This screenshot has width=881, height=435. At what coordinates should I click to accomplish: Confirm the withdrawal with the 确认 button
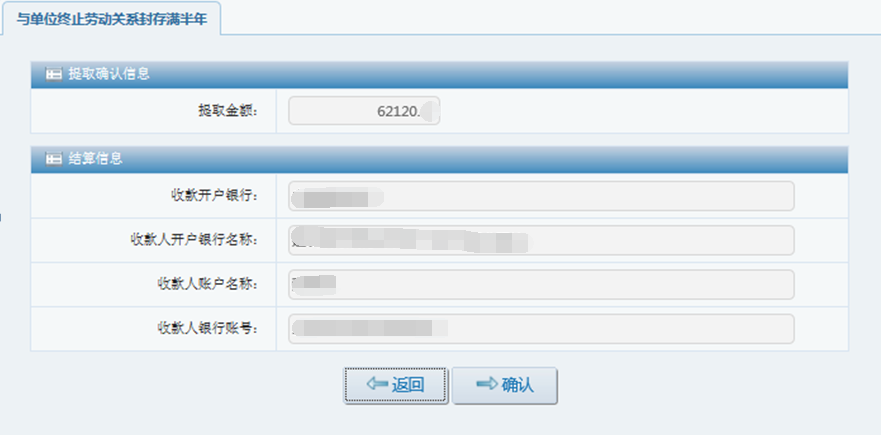pyautogui.click(x=505, y=386)
